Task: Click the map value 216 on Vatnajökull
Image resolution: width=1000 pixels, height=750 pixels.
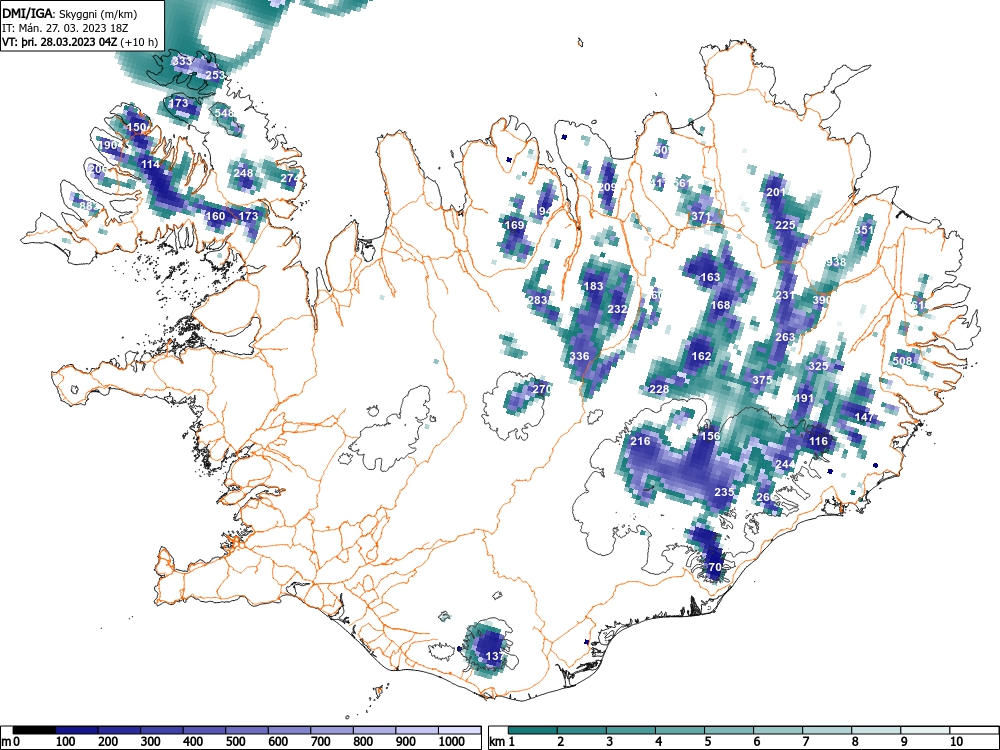Action: coord(640,441)
